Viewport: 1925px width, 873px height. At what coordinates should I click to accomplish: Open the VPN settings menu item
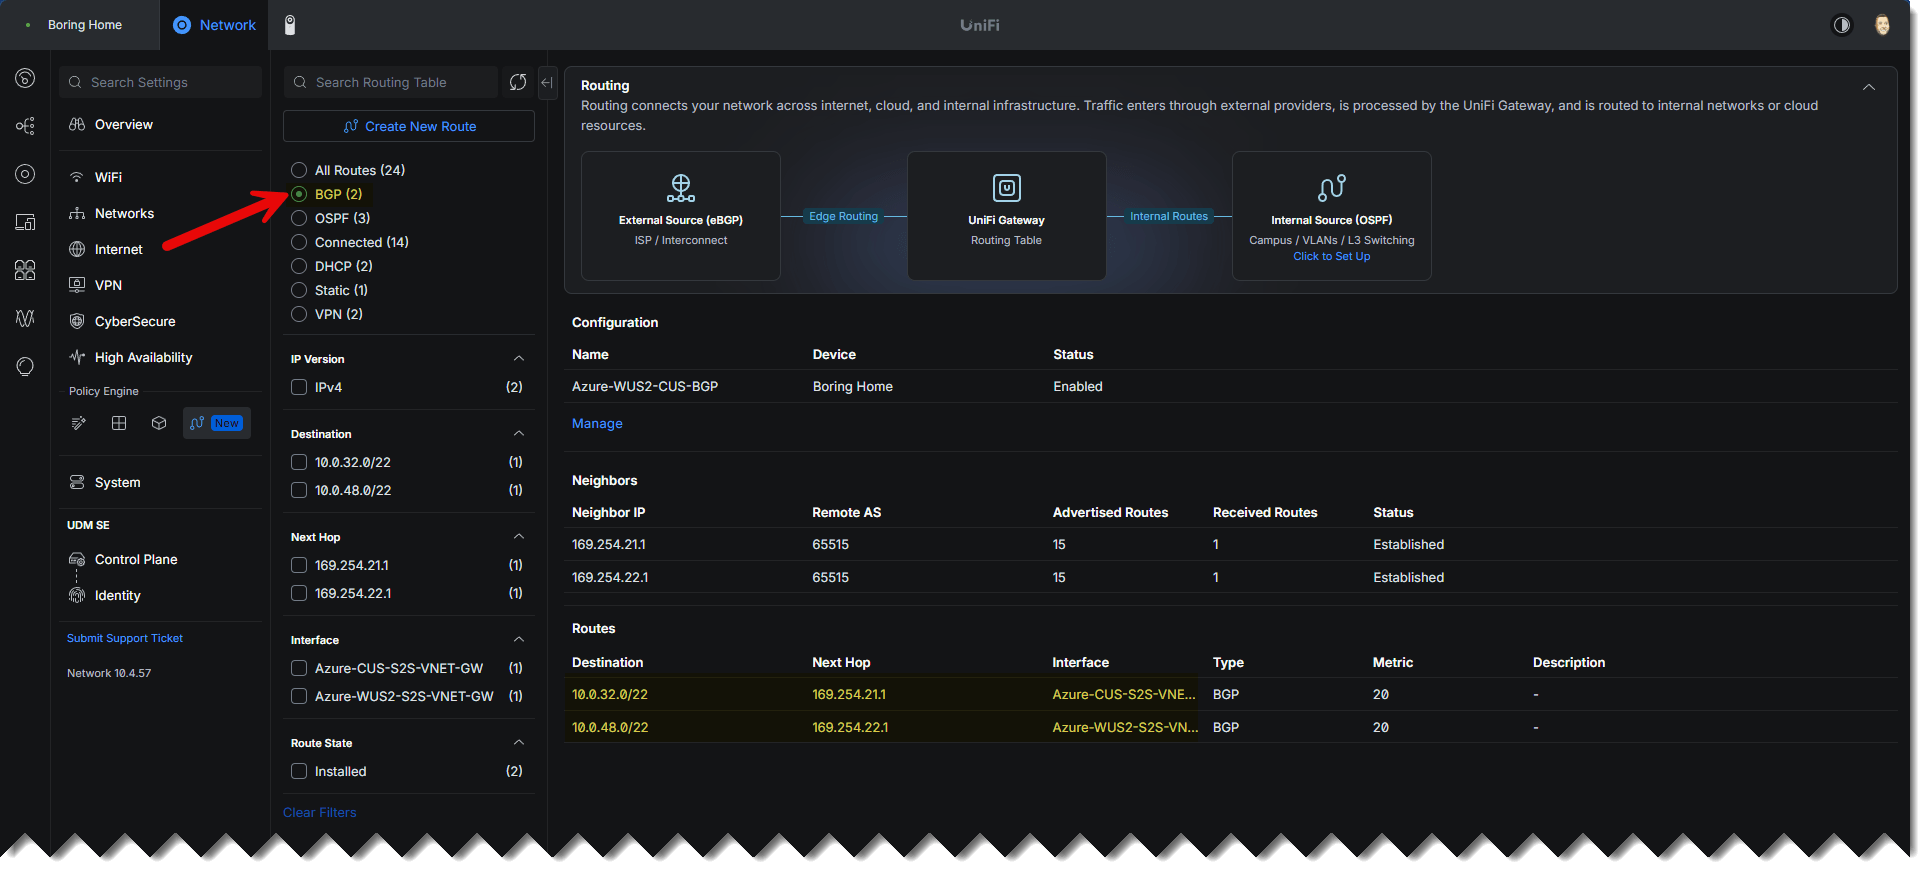pyautogui.click(x=160, y=285)
